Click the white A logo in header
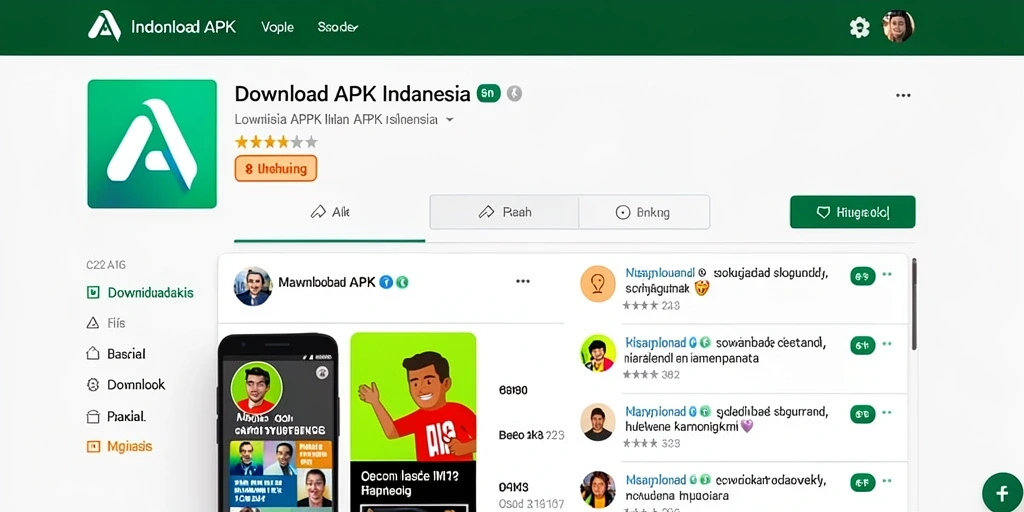Viewport: 1024px width, 512px height. coord(104,26)
